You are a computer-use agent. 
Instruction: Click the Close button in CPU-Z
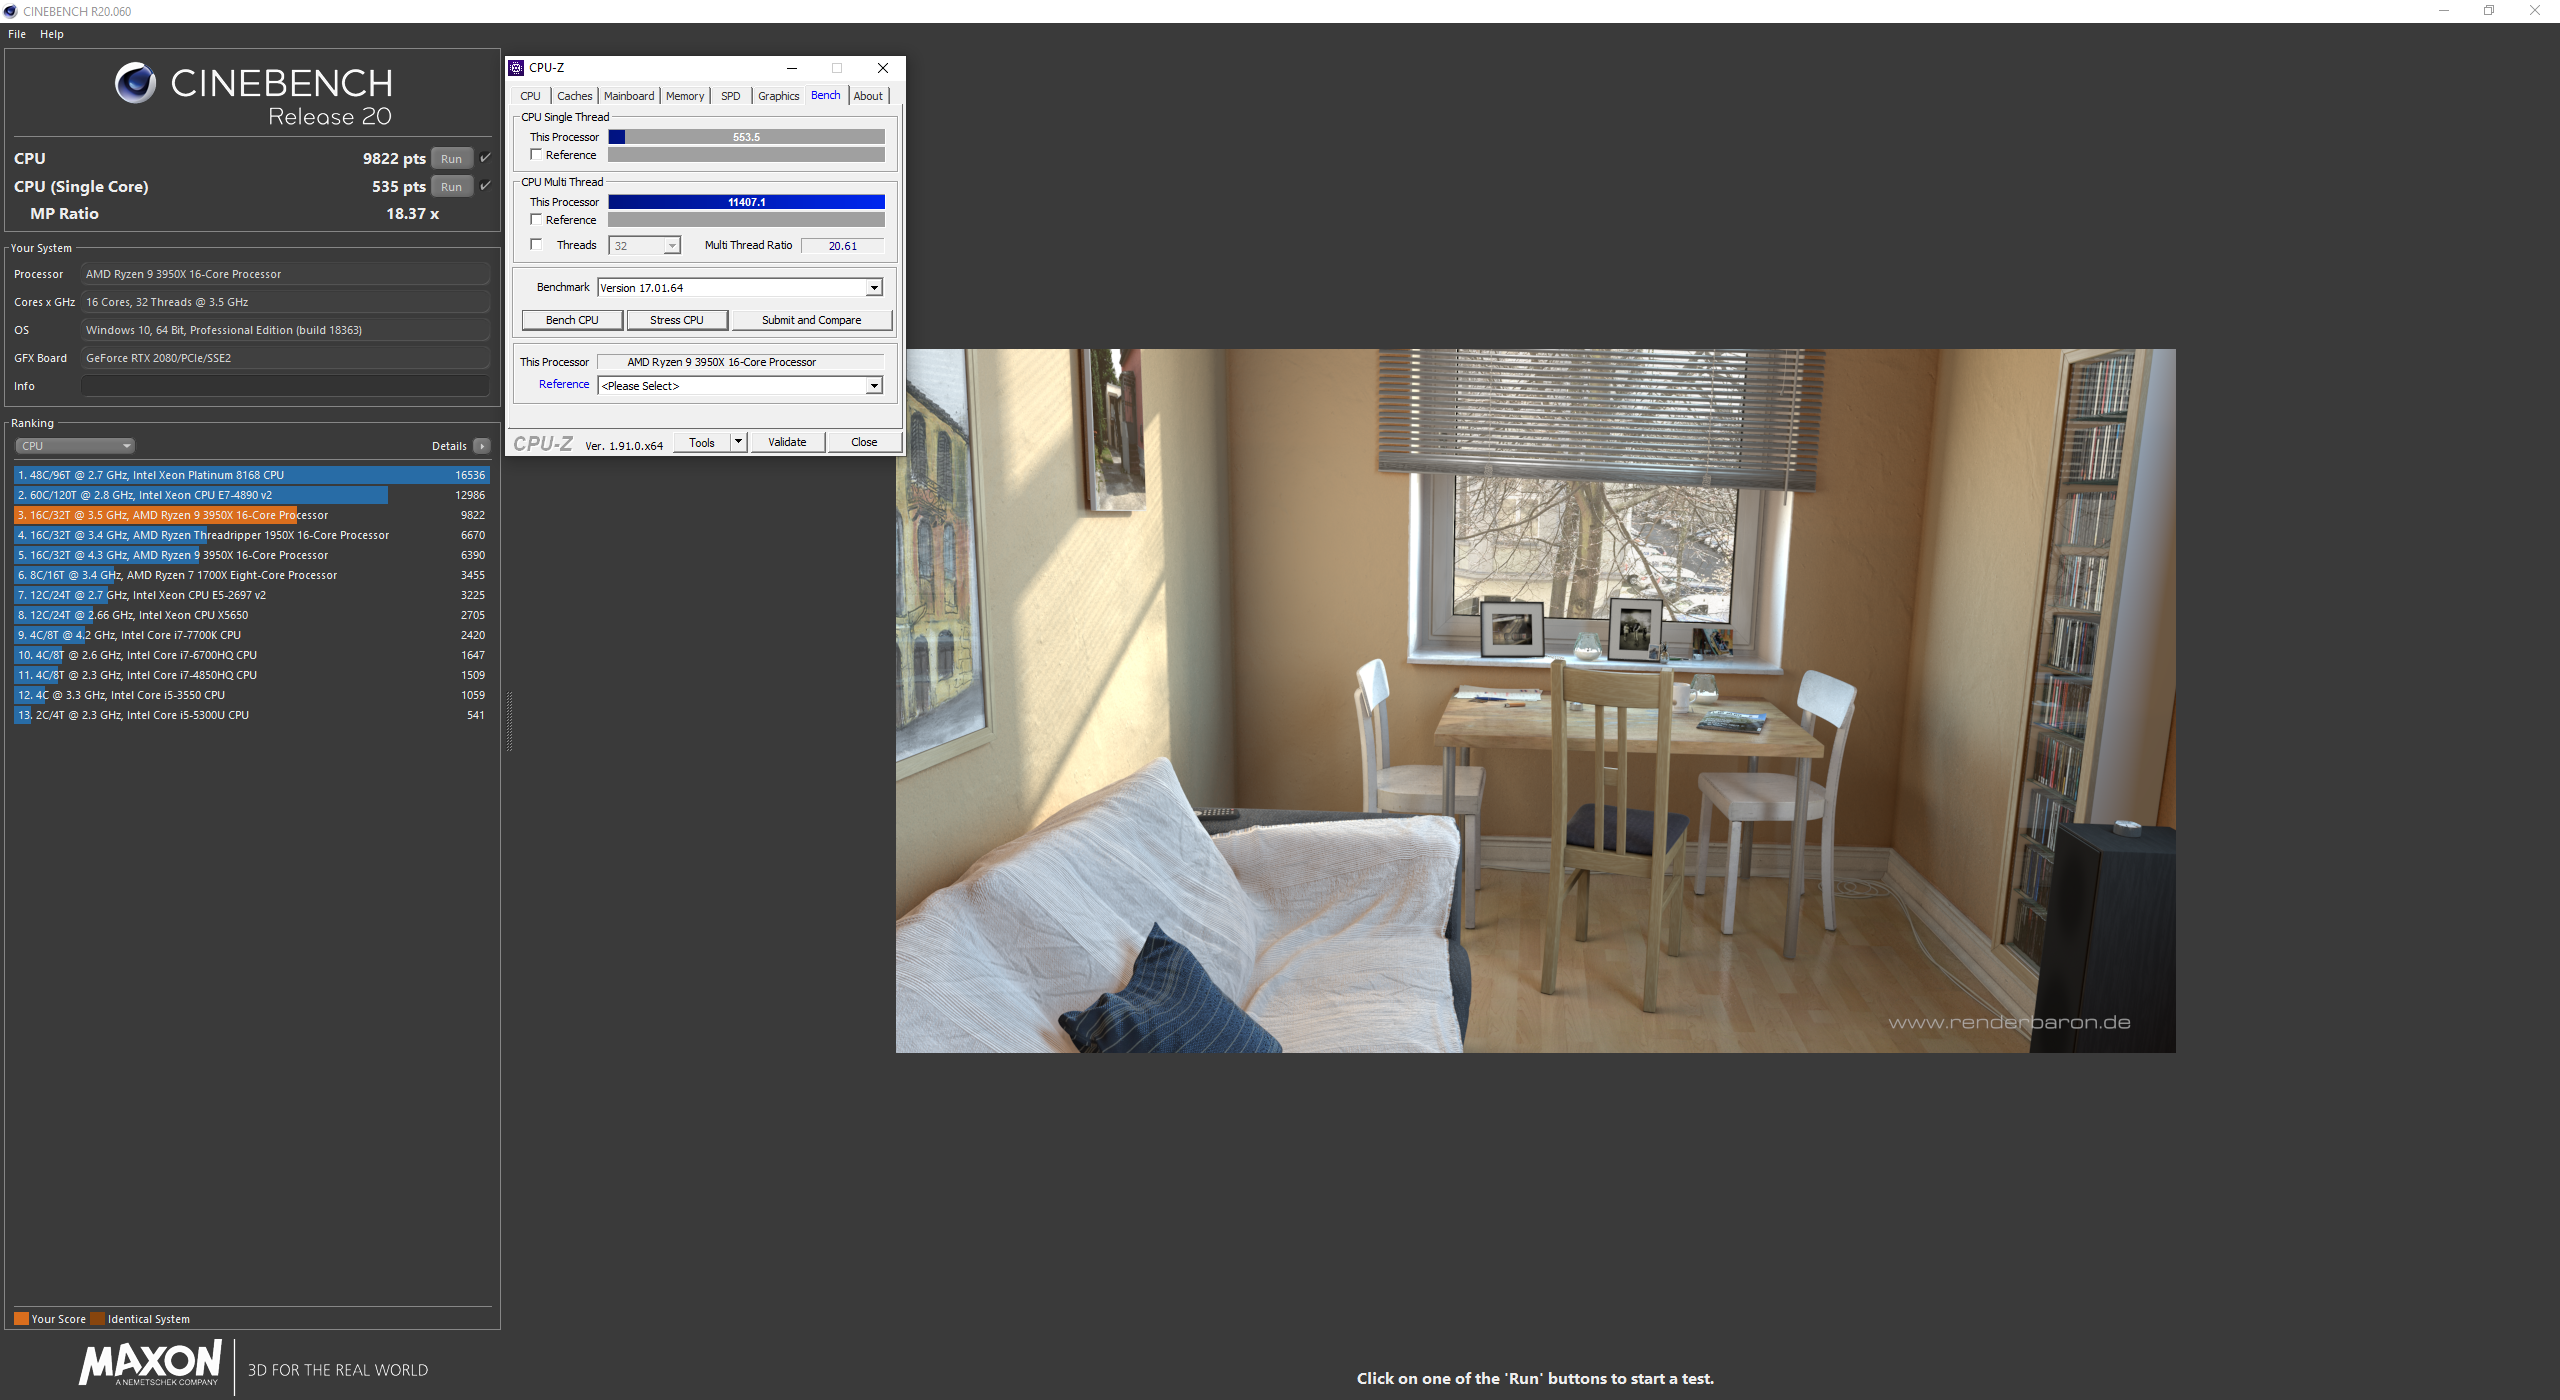tap(864, 442)
